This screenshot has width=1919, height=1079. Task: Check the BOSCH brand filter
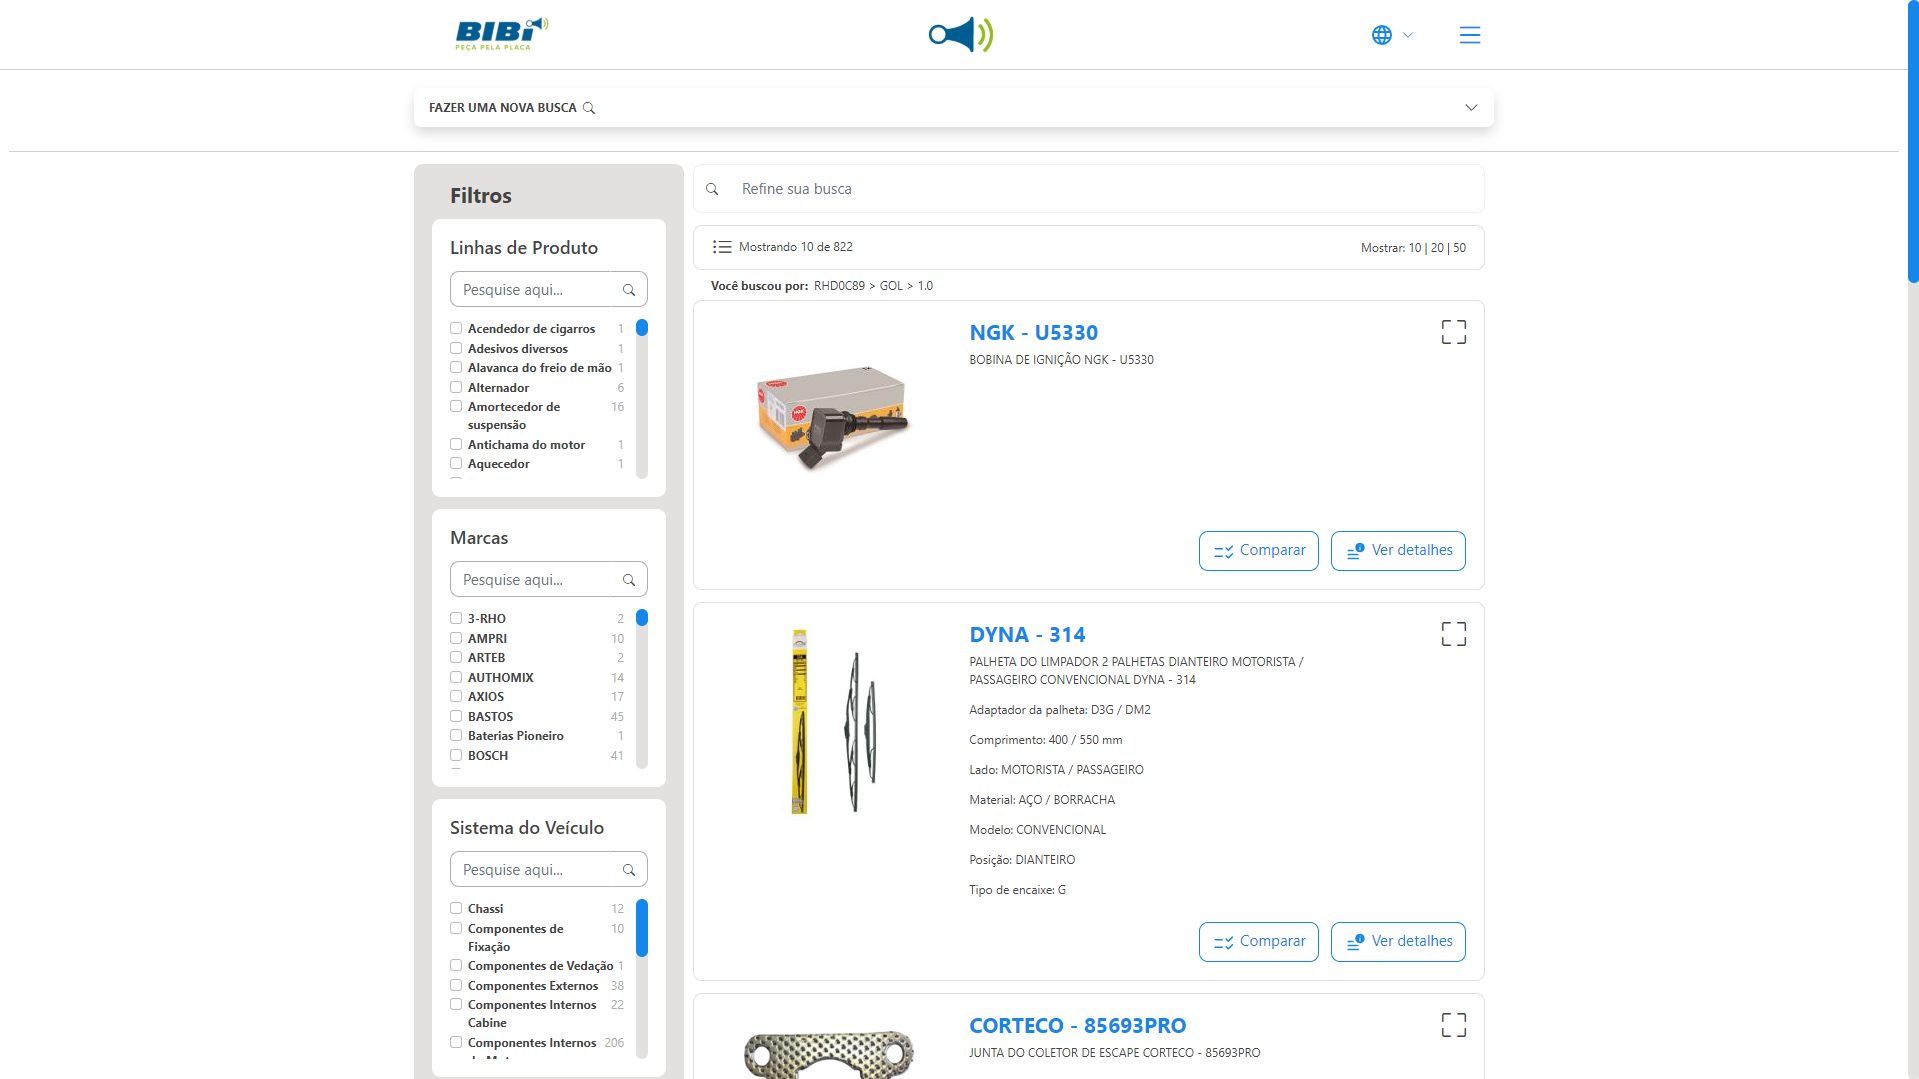tap(456, 755)
